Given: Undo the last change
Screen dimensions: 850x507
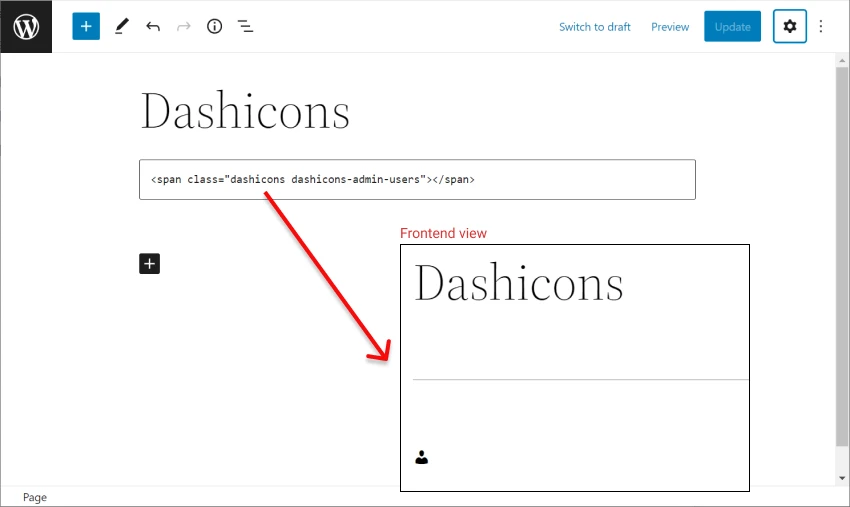Looking at the screenshot, I should [x=153, y=27].
